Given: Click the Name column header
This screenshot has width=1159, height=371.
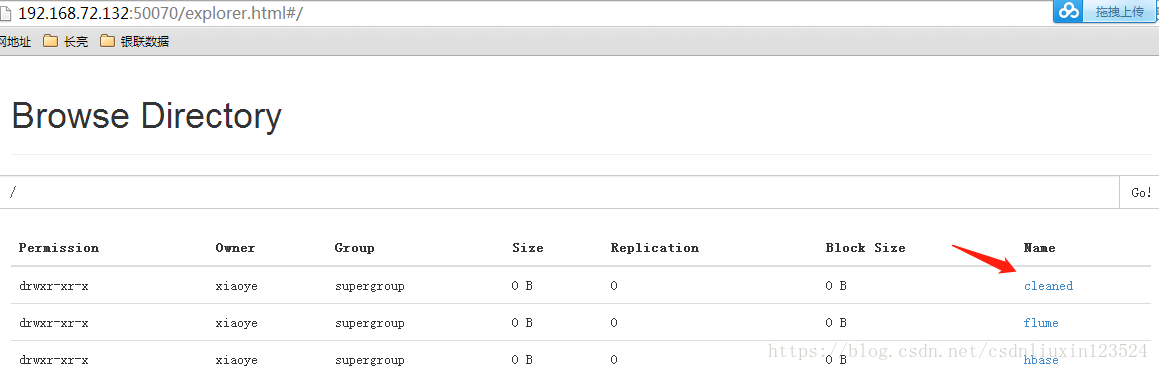Looking at the screenshot, I should (x=1039, y=248).
